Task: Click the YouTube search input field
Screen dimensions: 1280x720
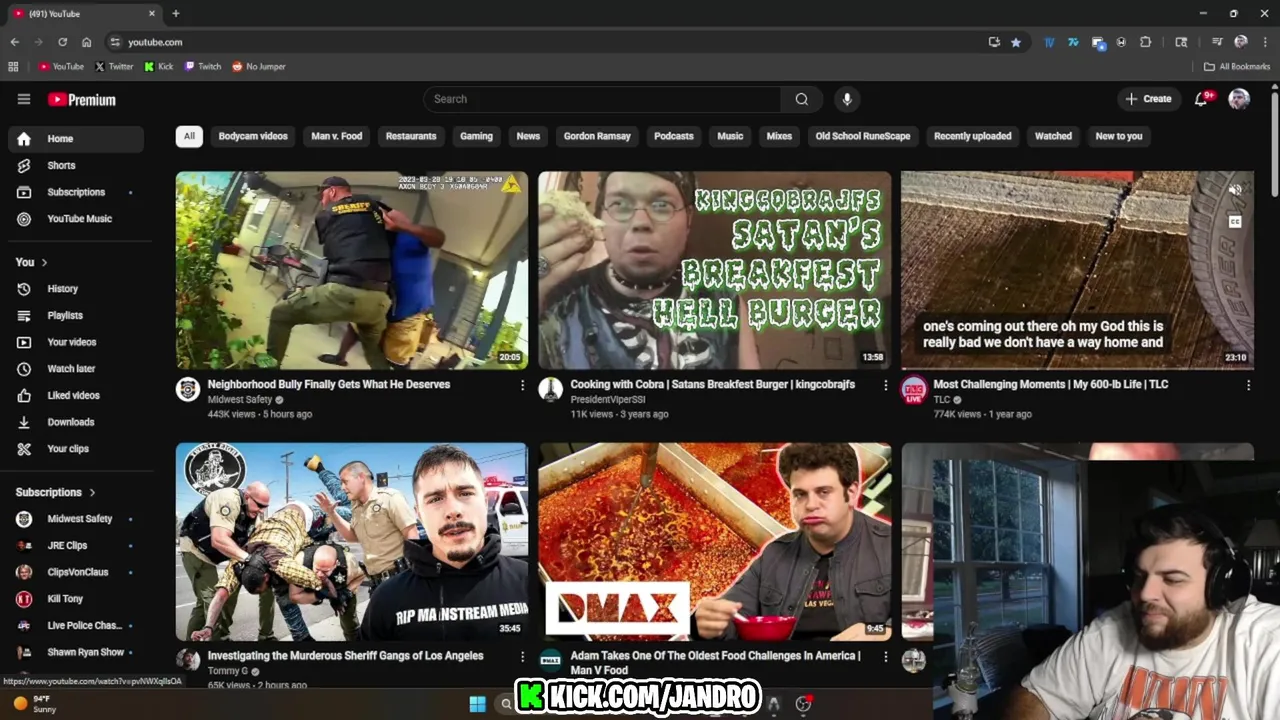Action: point(602,99)
